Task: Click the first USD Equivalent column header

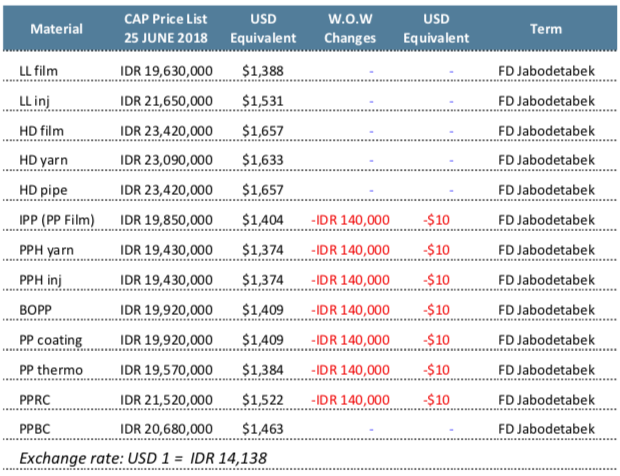Action: 269,28
